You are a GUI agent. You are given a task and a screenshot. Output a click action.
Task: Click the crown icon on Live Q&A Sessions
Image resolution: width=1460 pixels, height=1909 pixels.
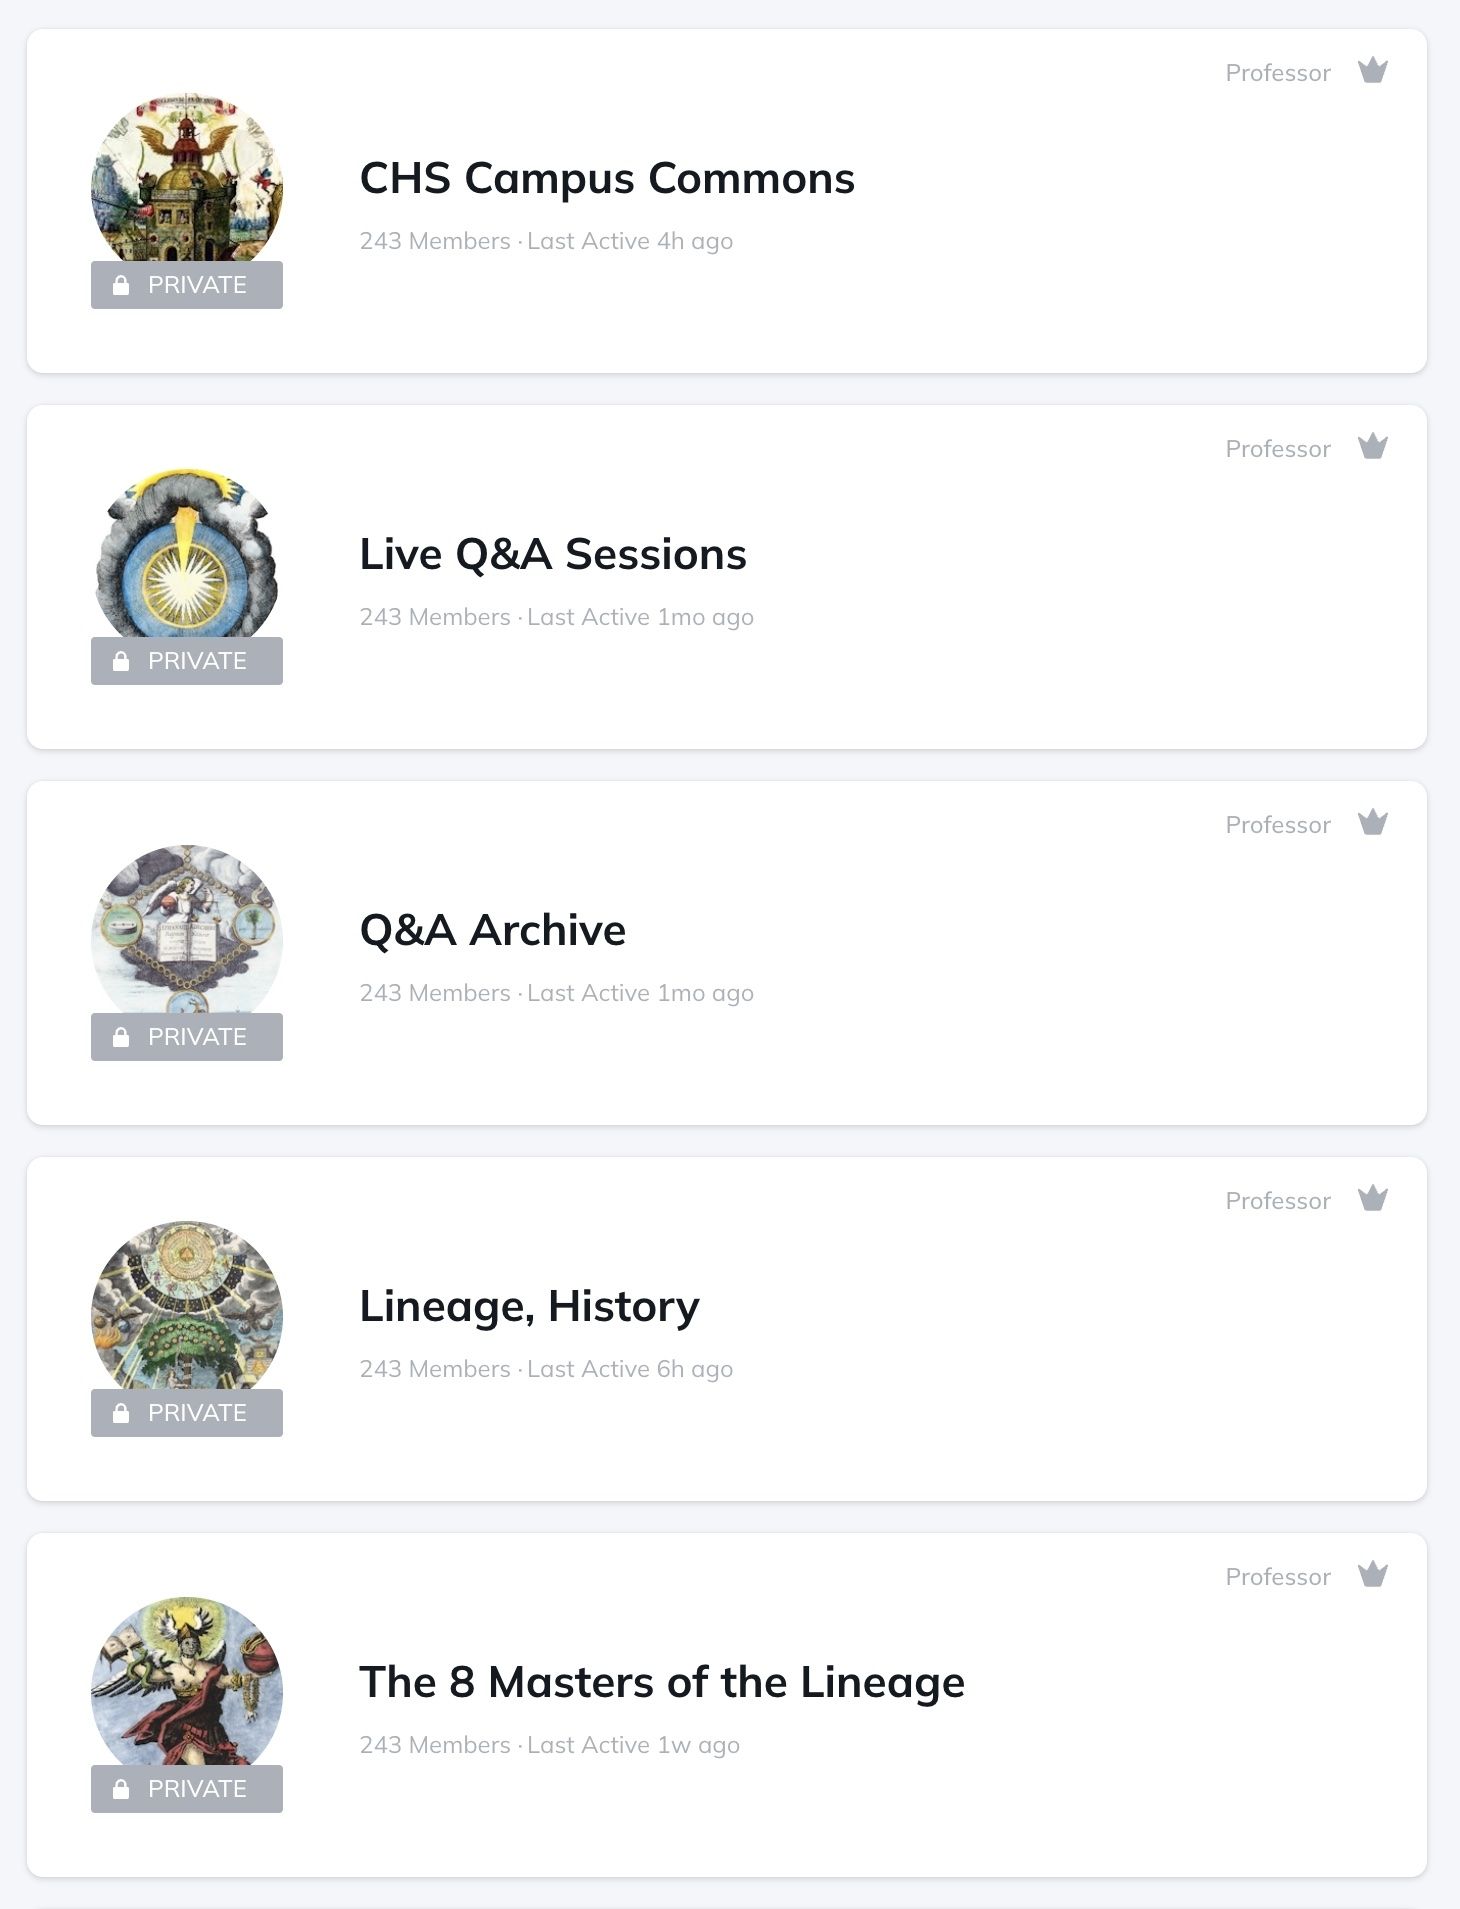pyautogui.click(x=1372, y=447)
